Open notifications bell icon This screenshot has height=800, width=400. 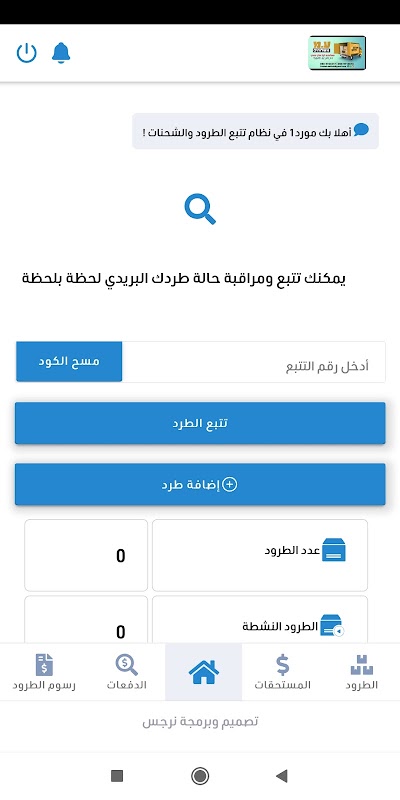(61, 53)
